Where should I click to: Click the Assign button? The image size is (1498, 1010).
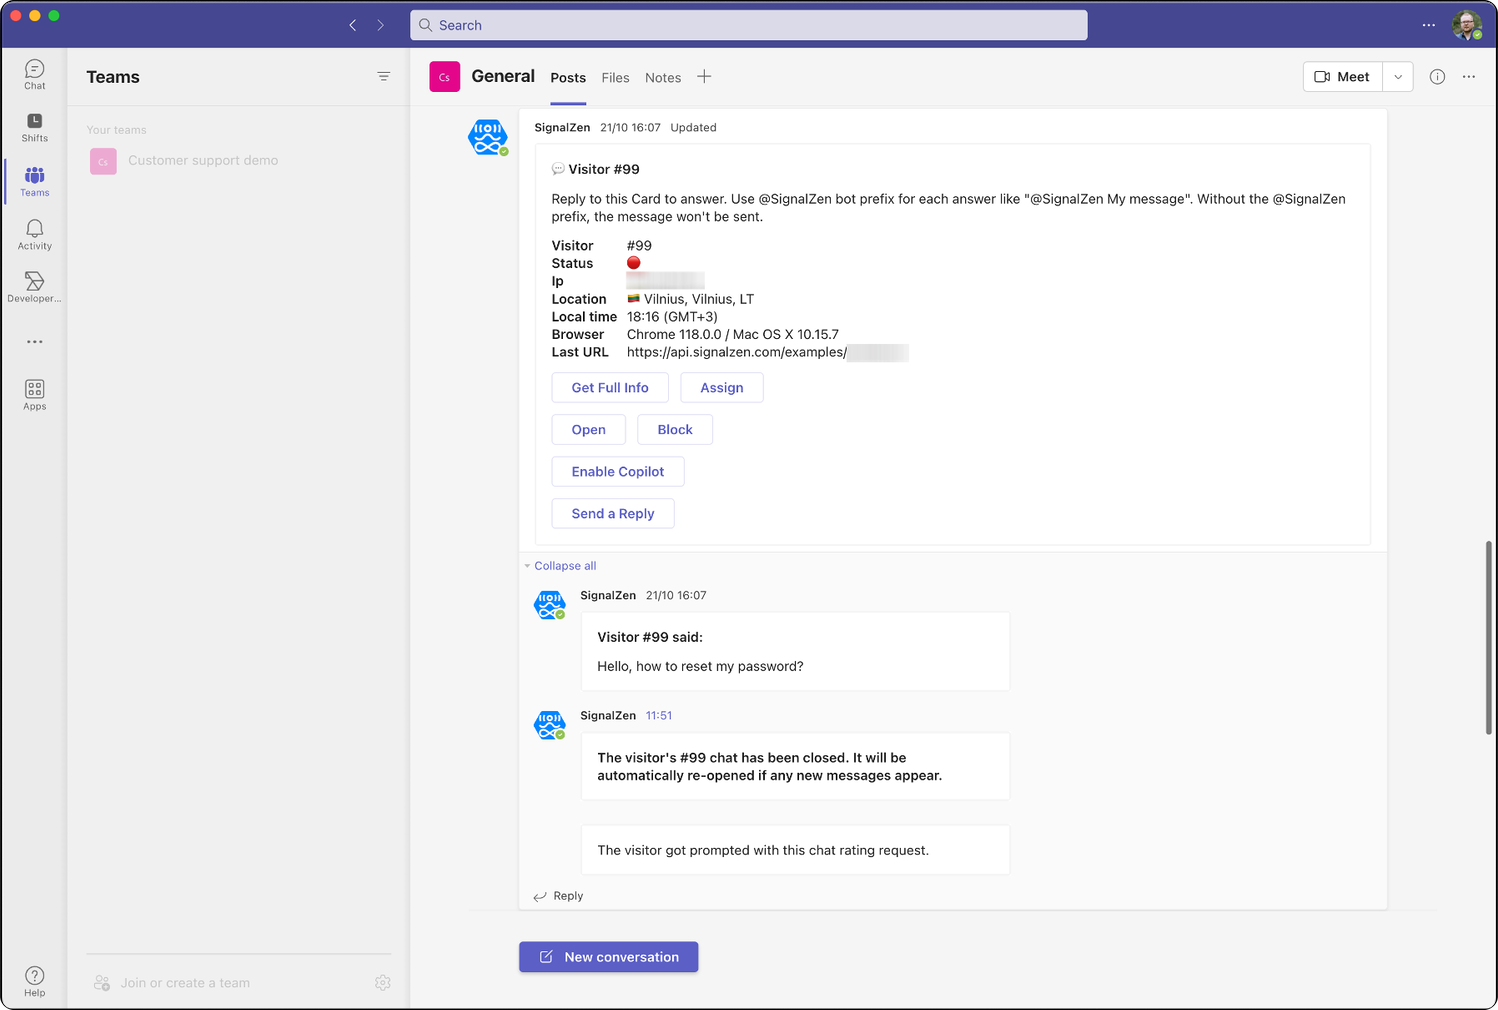722,388
